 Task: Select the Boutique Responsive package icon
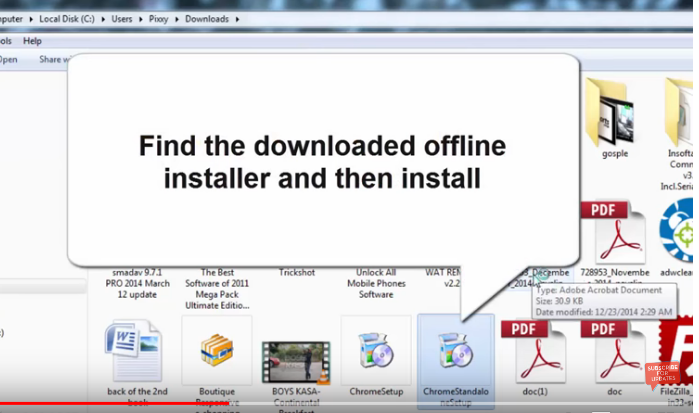click(x=216, y=351)
